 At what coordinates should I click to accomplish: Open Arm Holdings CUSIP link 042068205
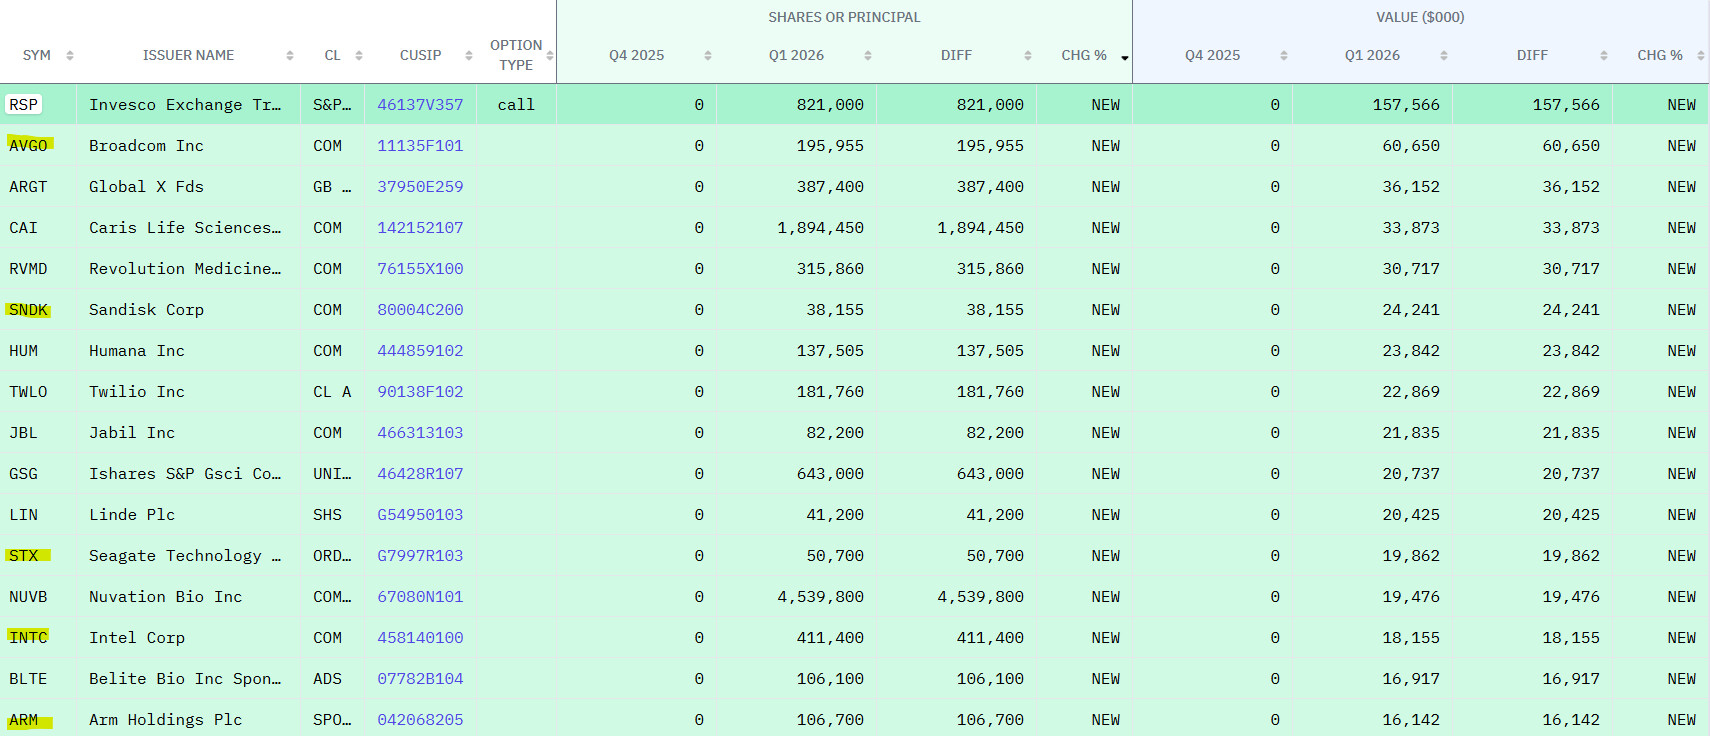pos(420,720)
